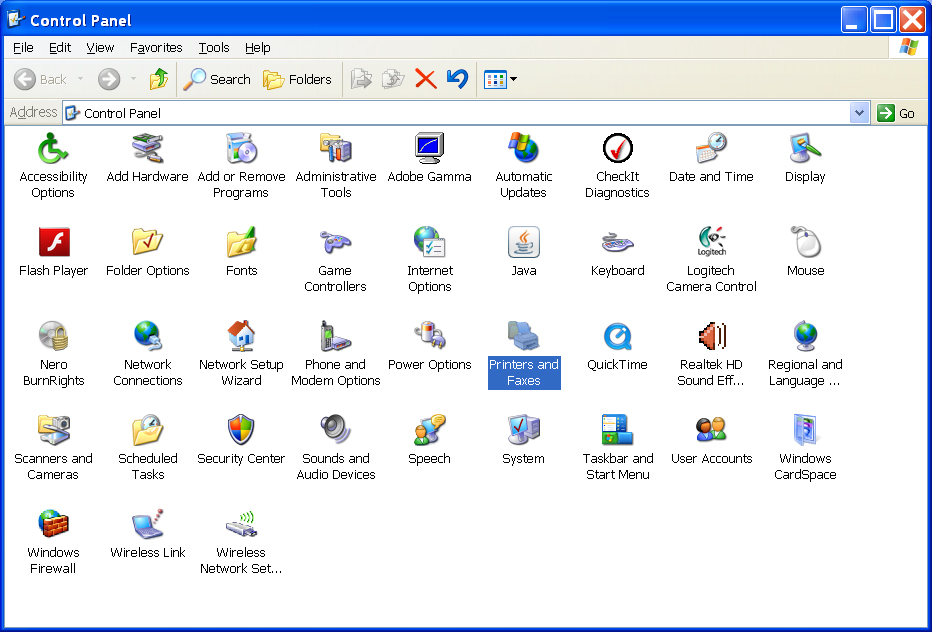The image size is (932, 632).
Task: Expand the Back button history arrow
Action: 81,79
